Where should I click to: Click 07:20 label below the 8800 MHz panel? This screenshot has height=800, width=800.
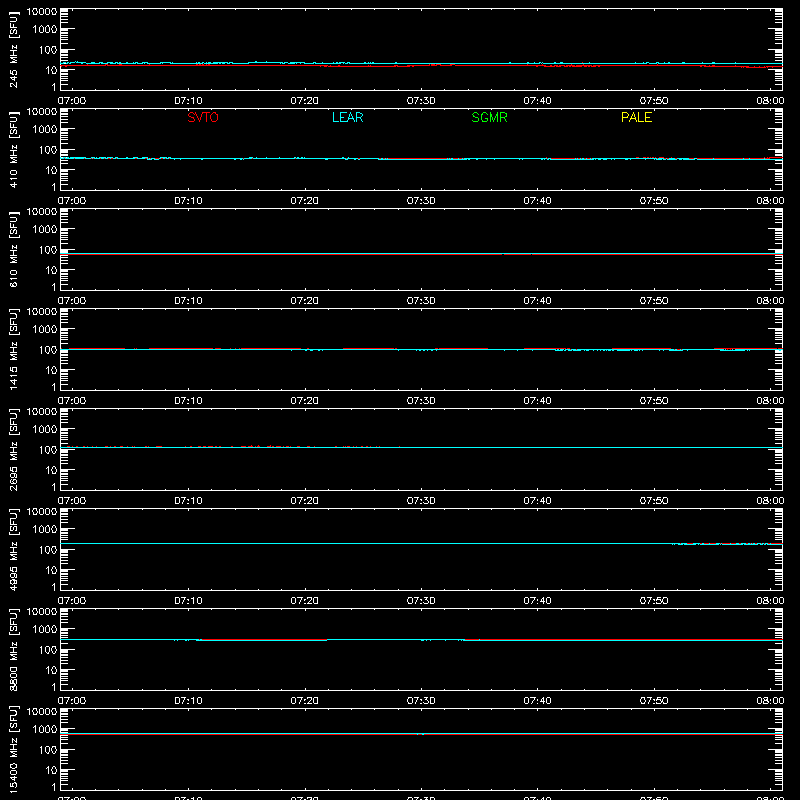coord(305,701)
